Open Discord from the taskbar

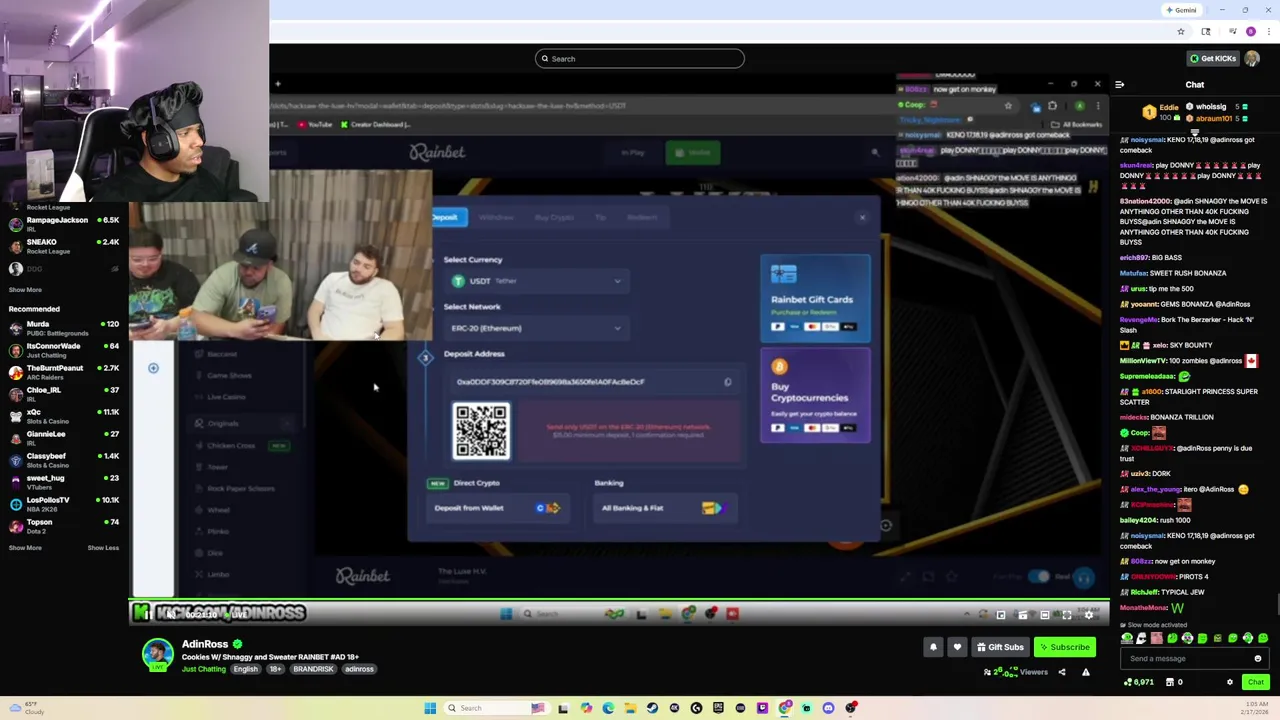[828, 708]
